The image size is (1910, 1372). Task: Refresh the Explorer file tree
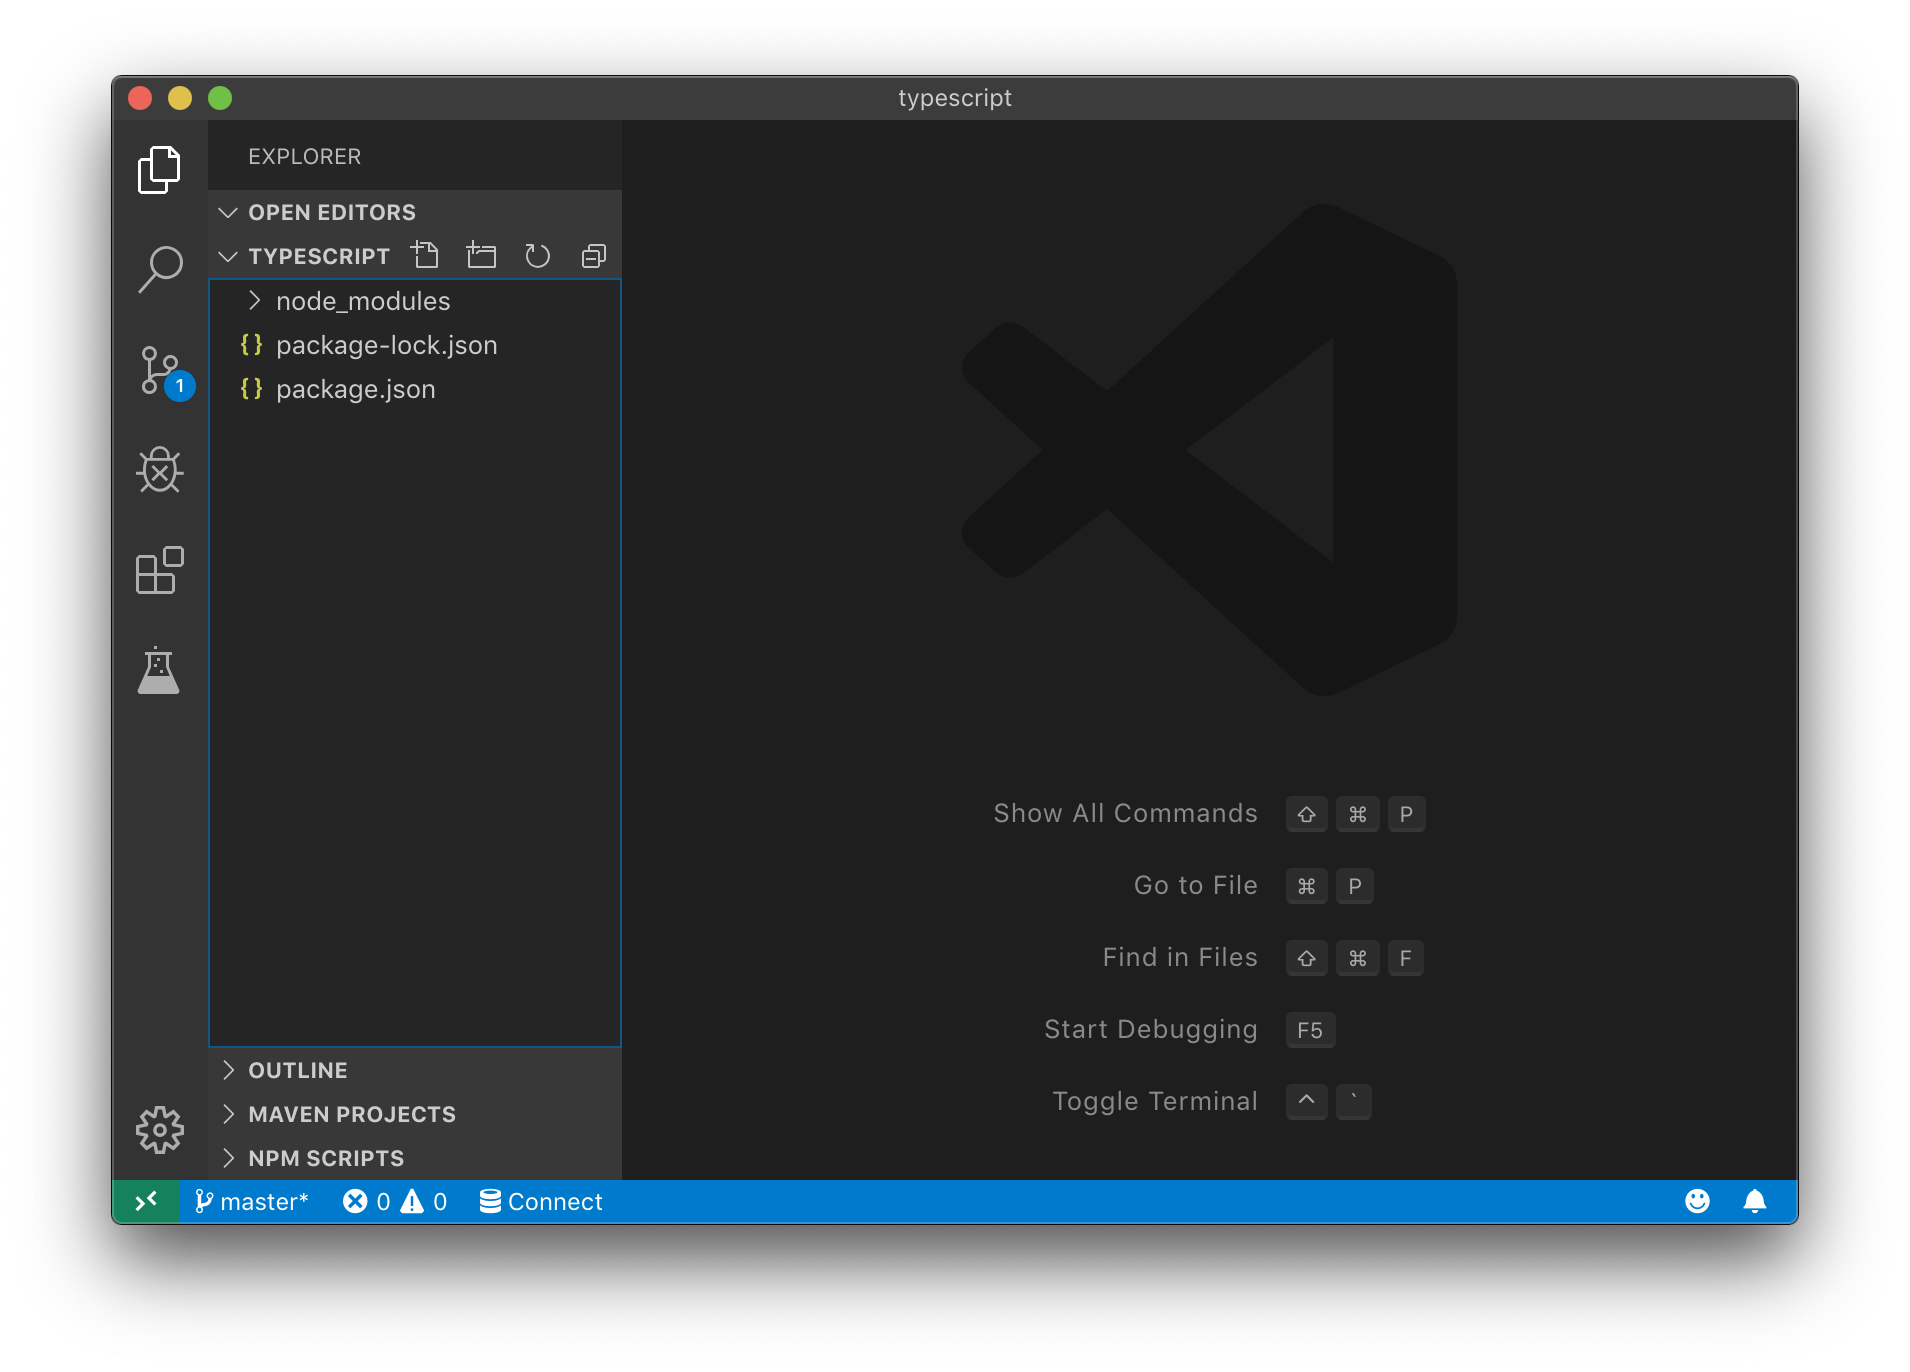(x=537, y=256)
